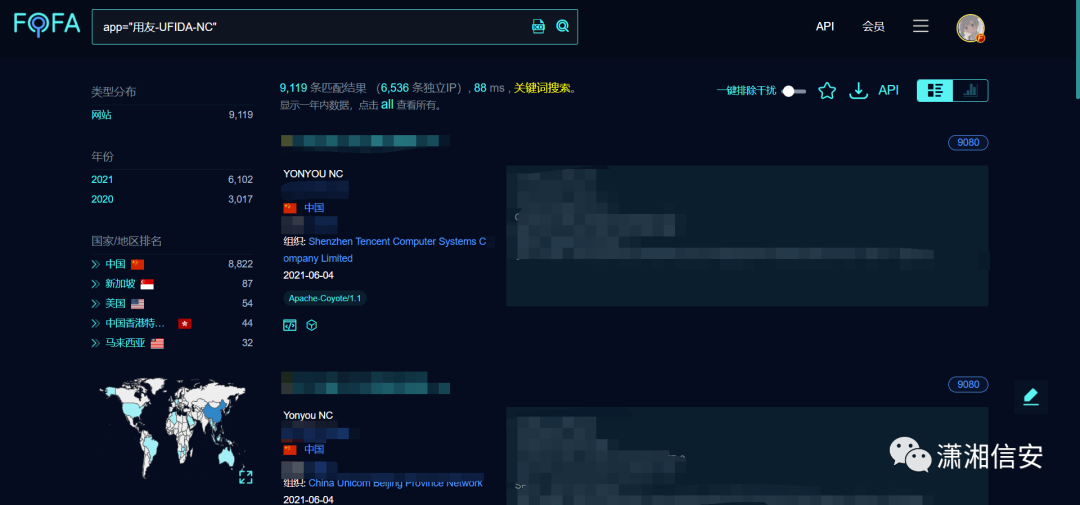Open the ICO icon search tool

pyautogui.click(x=539, y=26)
